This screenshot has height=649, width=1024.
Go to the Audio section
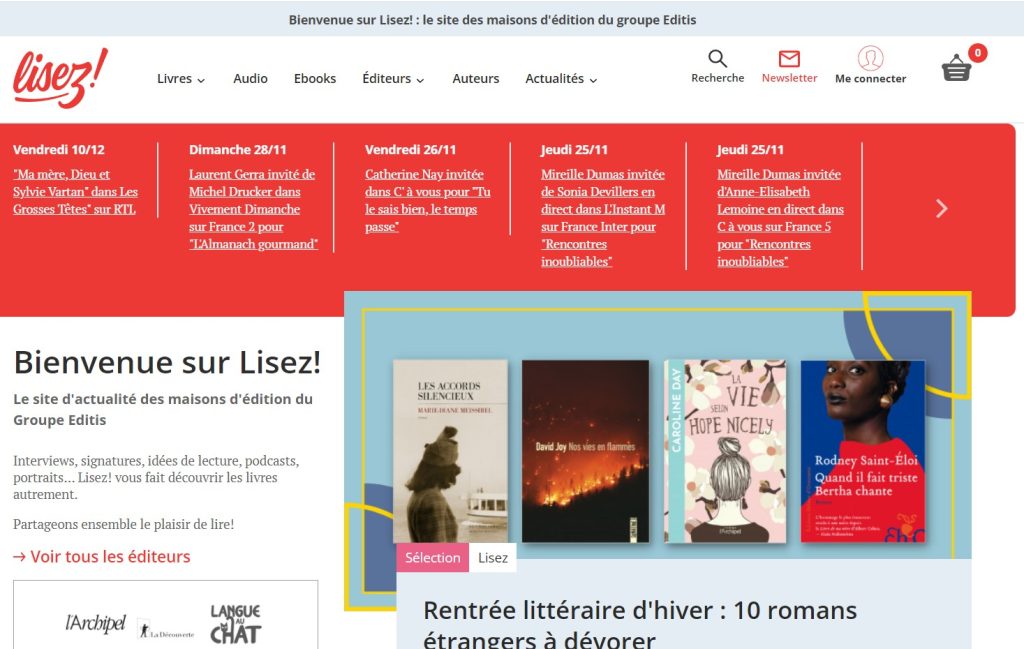pos(250,79)
